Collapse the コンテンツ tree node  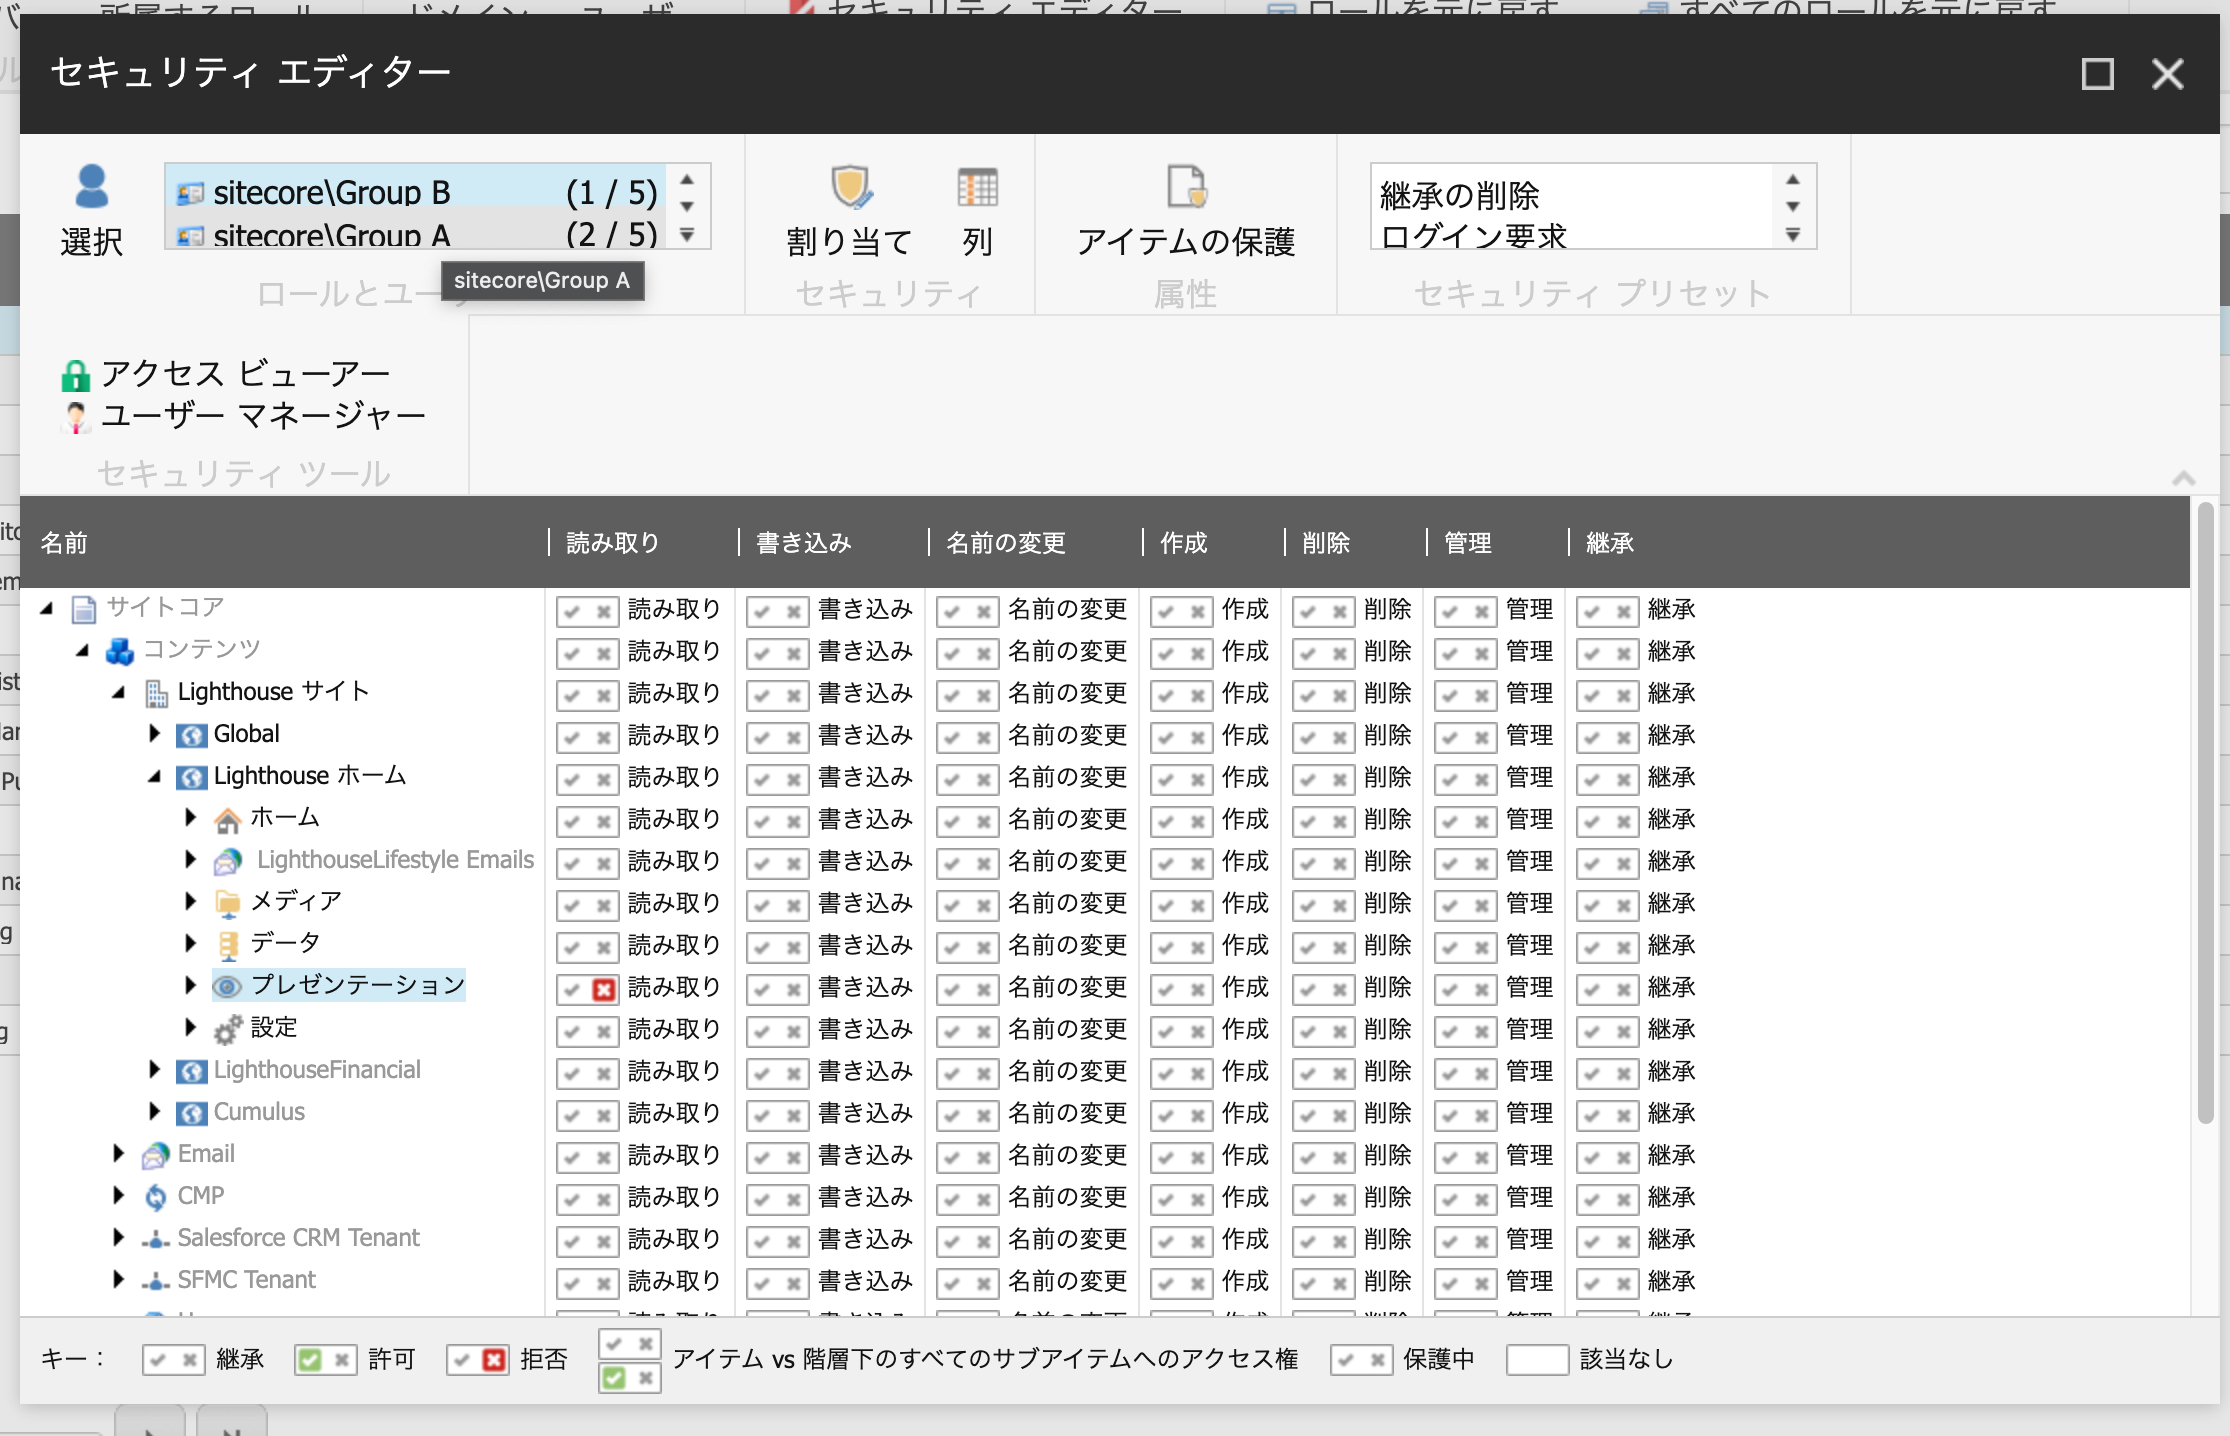click(x=83, y=651)
